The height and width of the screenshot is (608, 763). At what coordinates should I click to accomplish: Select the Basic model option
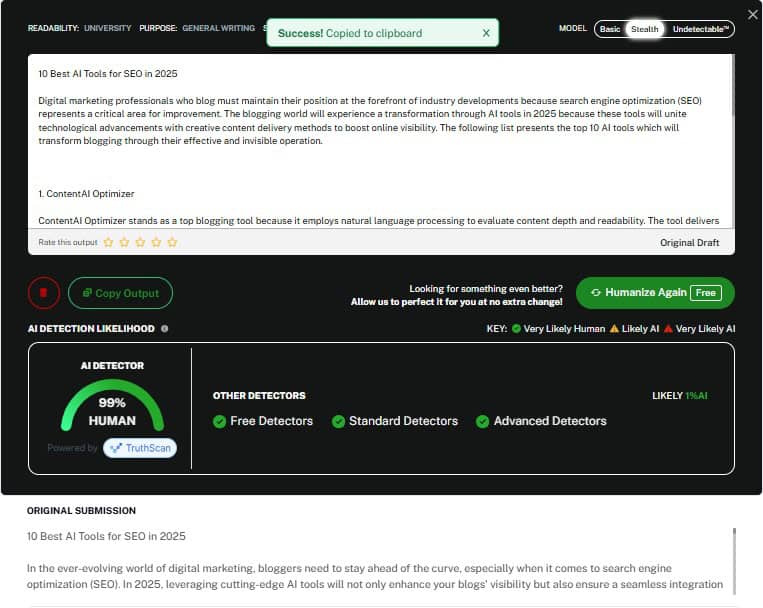[610, 29]
